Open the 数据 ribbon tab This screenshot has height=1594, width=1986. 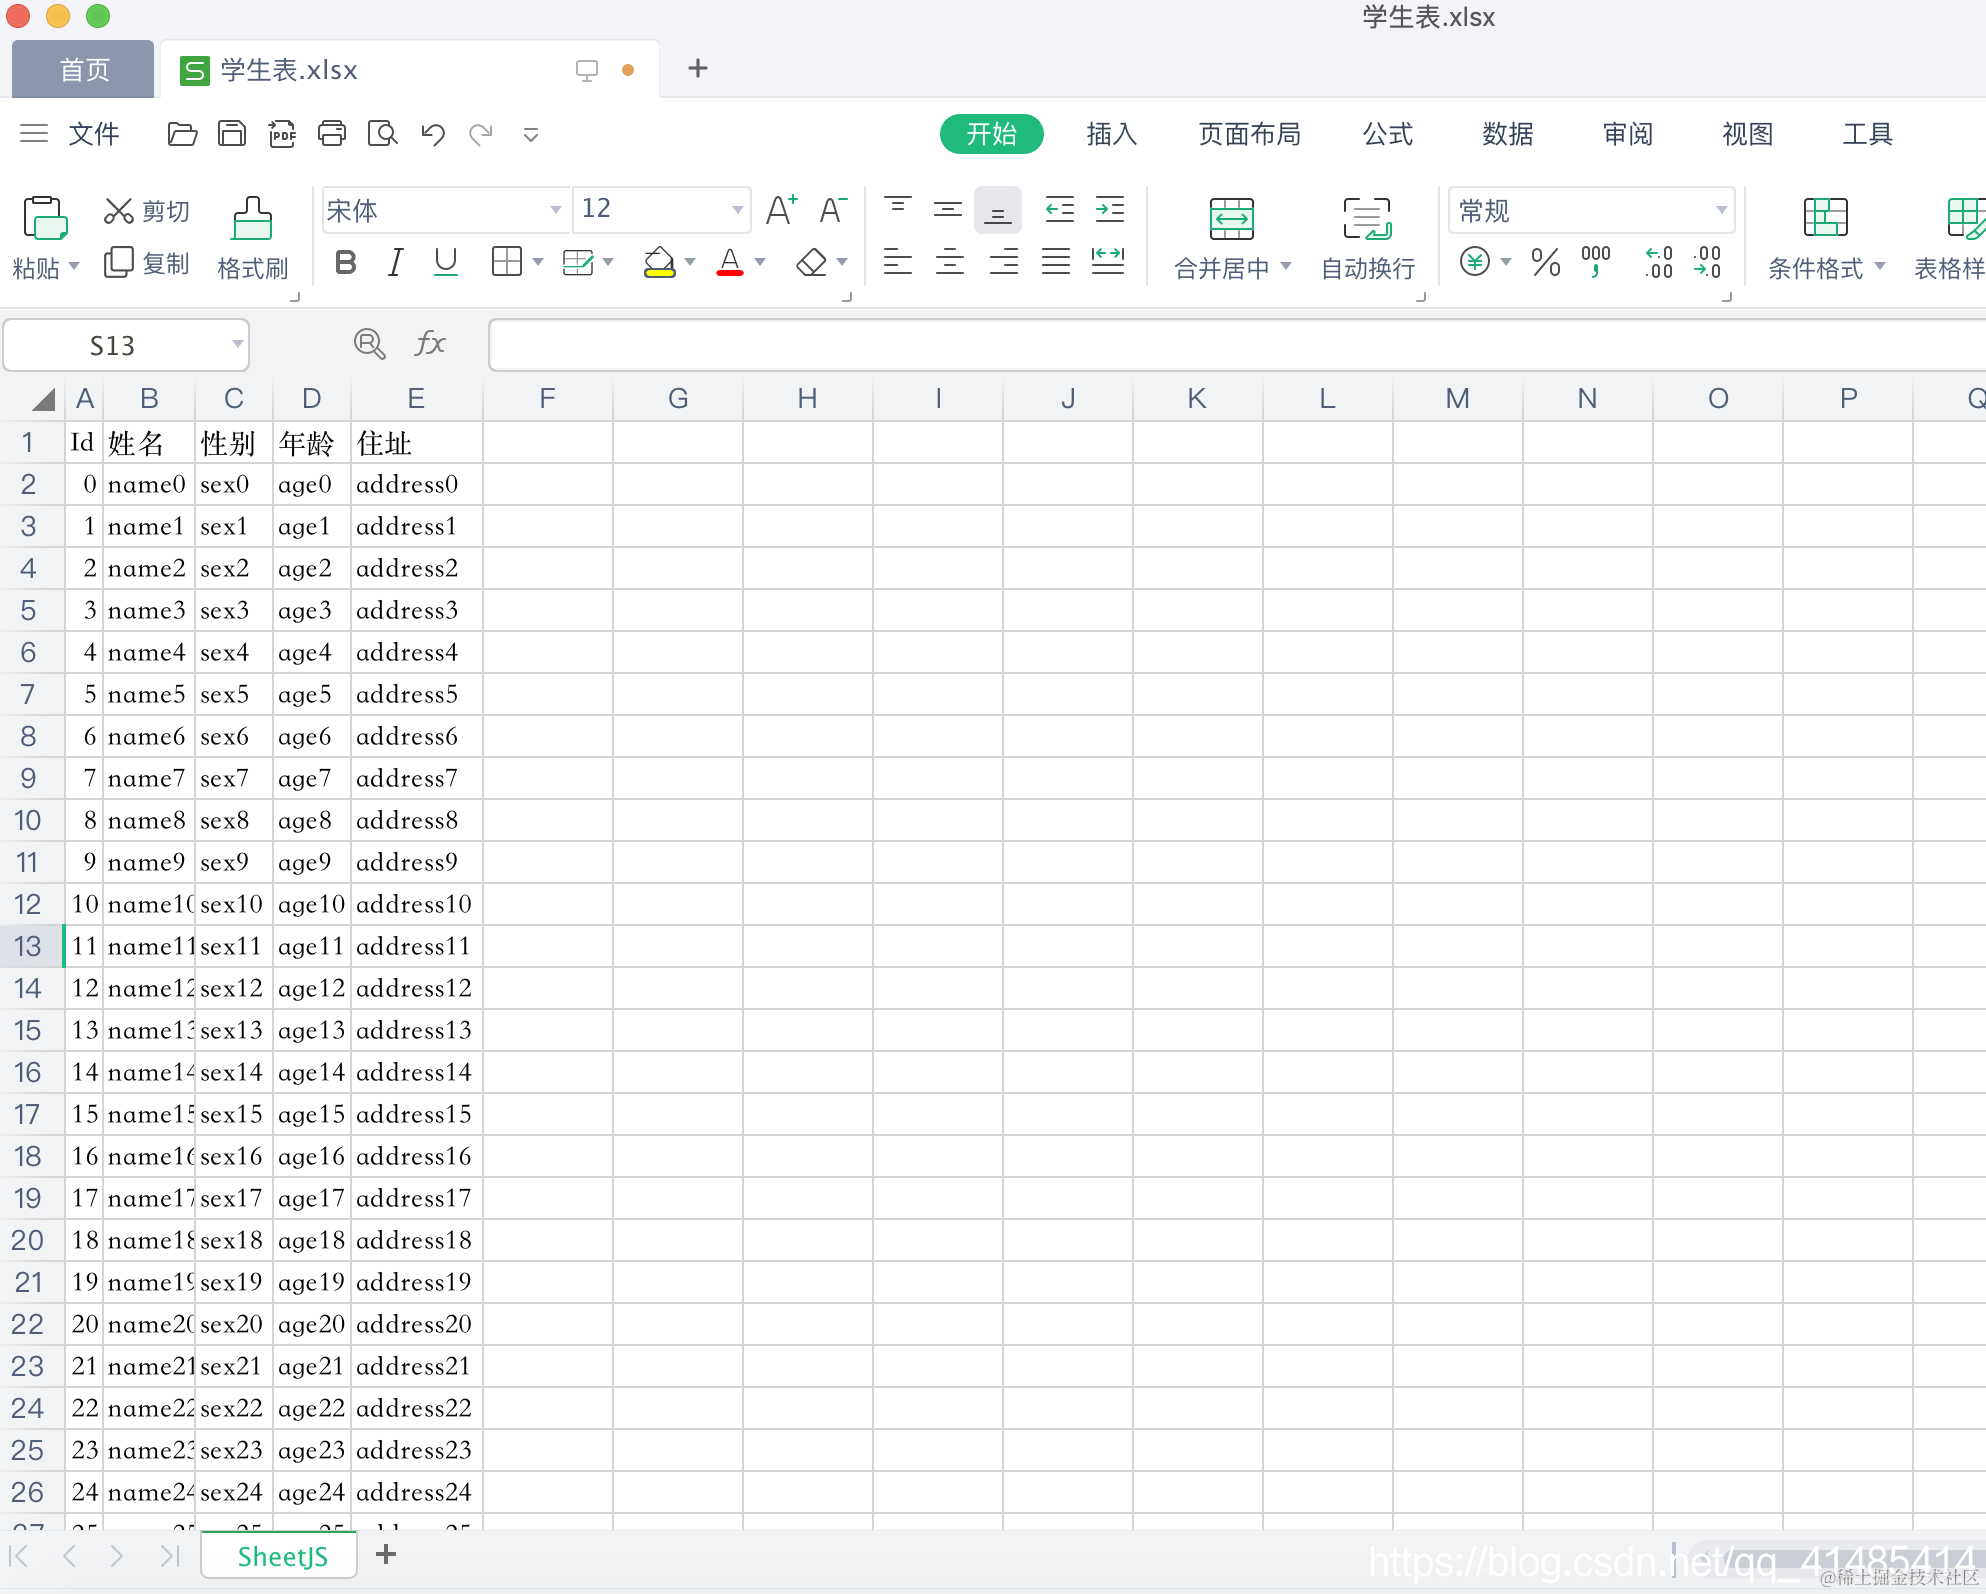click(1507, 134)
